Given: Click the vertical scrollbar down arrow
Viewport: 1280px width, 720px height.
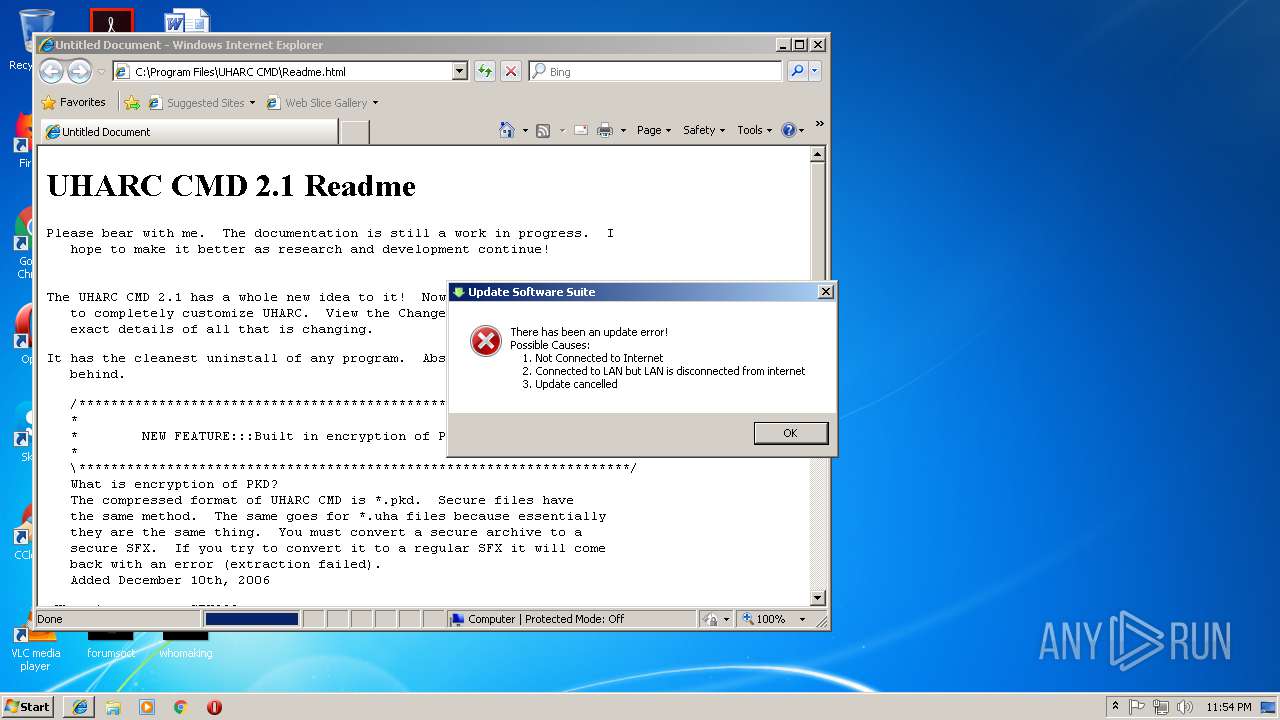Looking at the screenshot, I should pyautogui.click(x=818, y=598).
